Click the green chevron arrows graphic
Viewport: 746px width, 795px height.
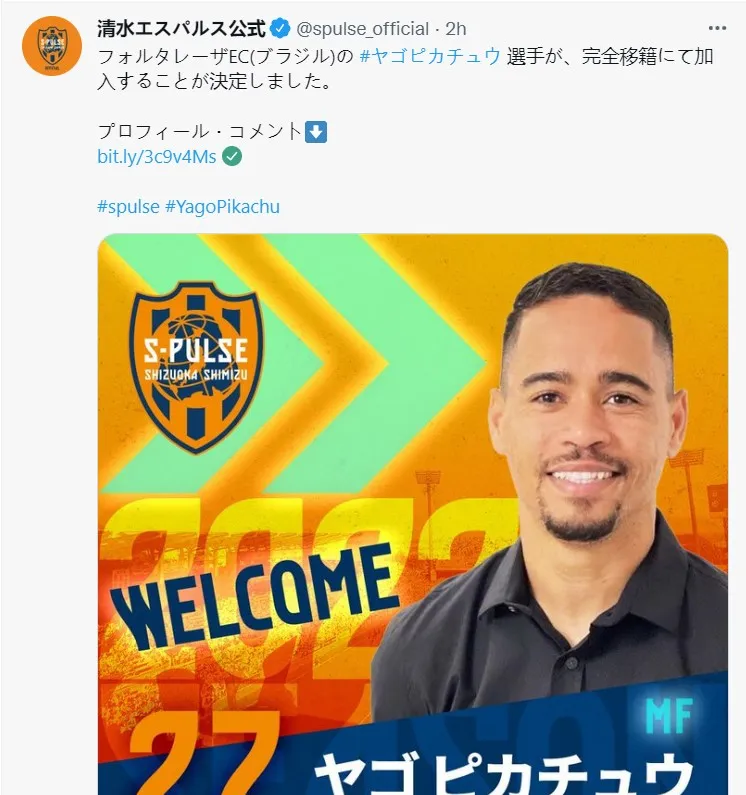pos(294,363)
